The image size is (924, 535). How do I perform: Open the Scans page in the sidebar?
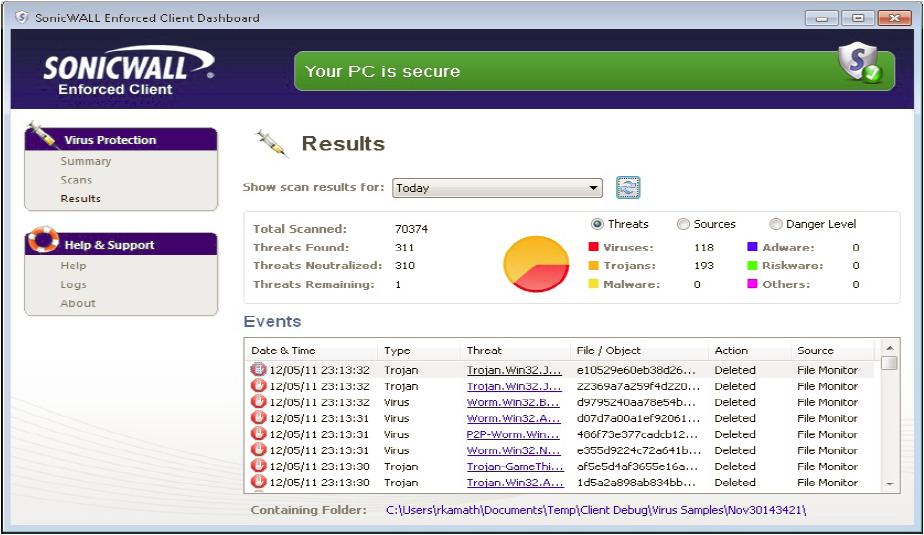pos(76,180)
